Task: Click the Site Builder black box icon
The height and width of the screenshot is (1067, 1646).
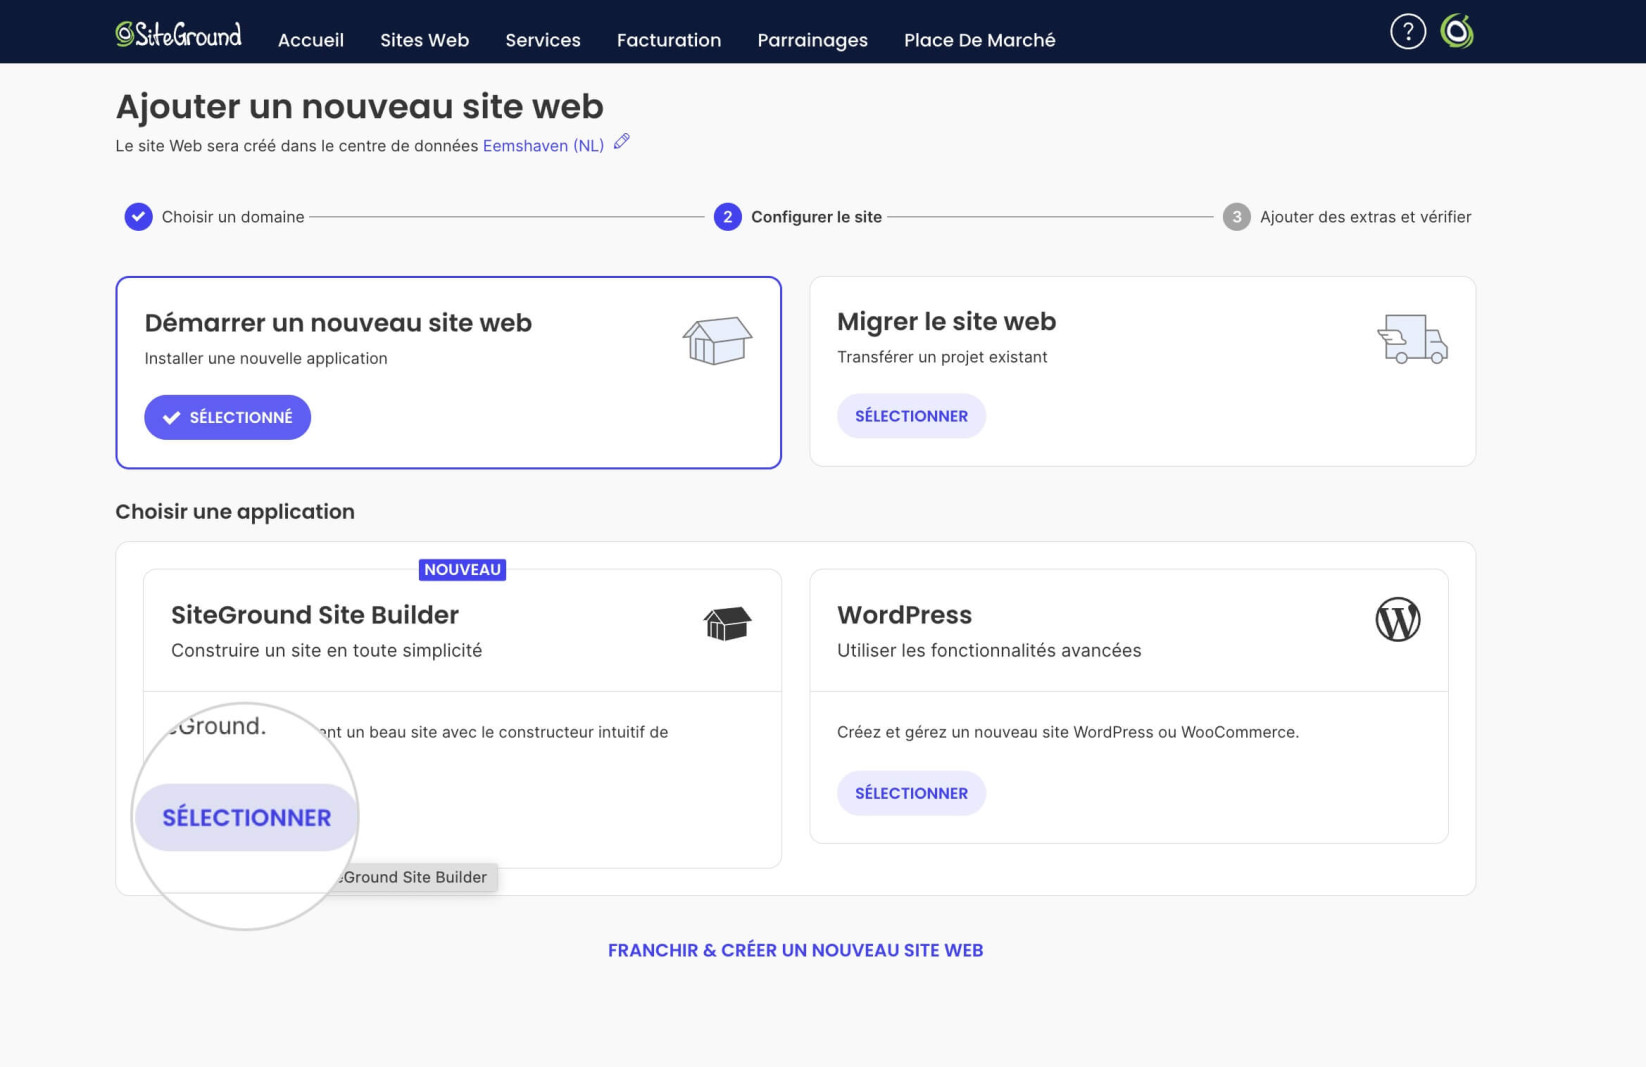Action: click(x=727, y=624)
